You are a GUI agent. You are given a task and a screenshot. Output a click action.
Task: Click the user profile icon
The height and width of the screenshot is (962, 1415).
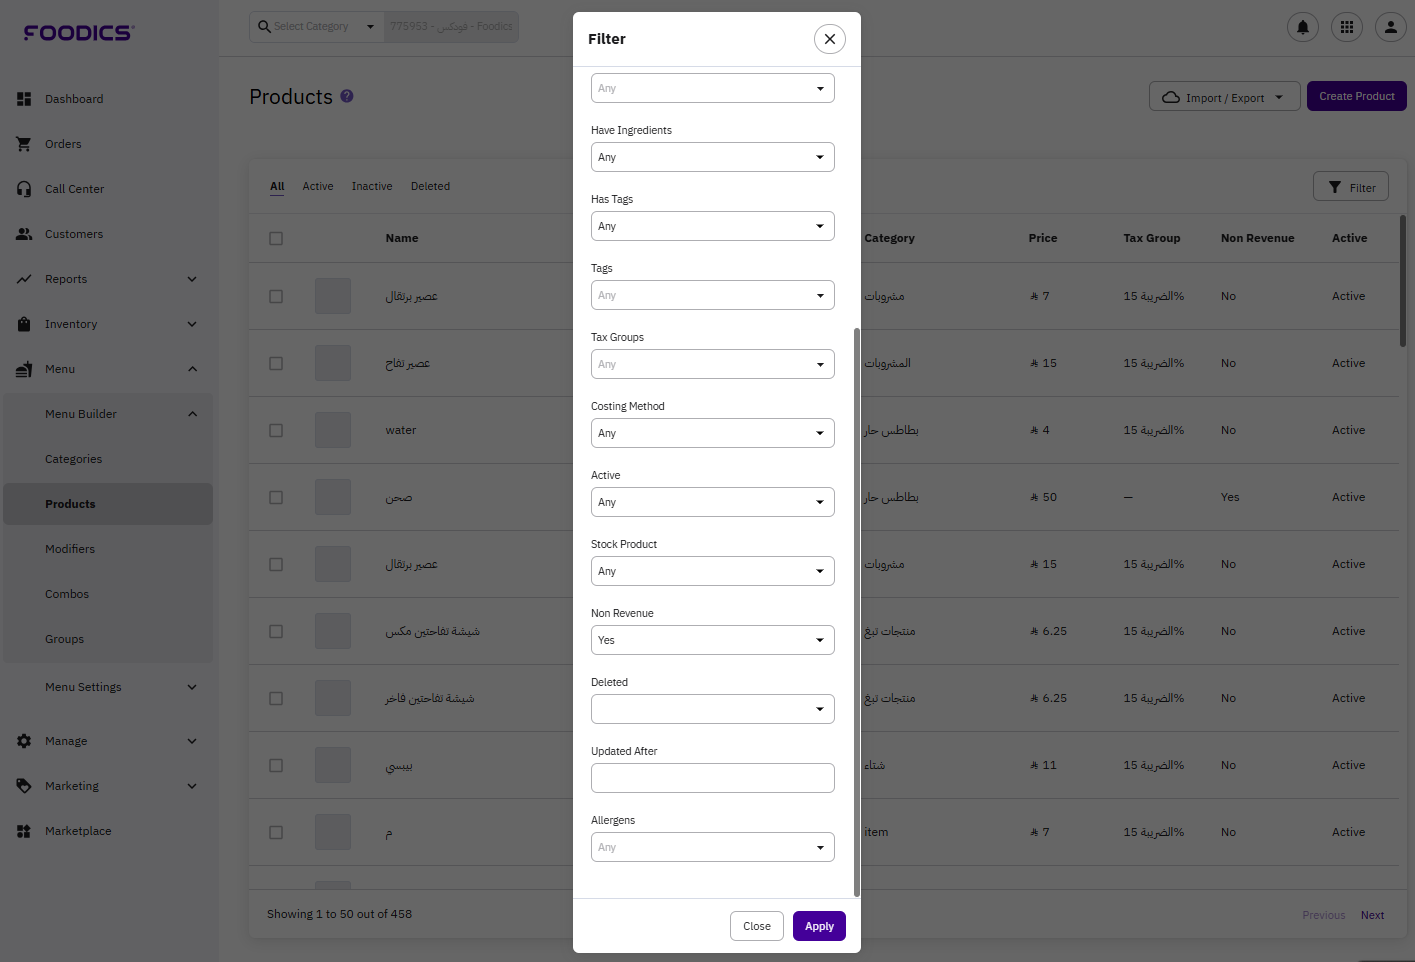[1391, 27]
